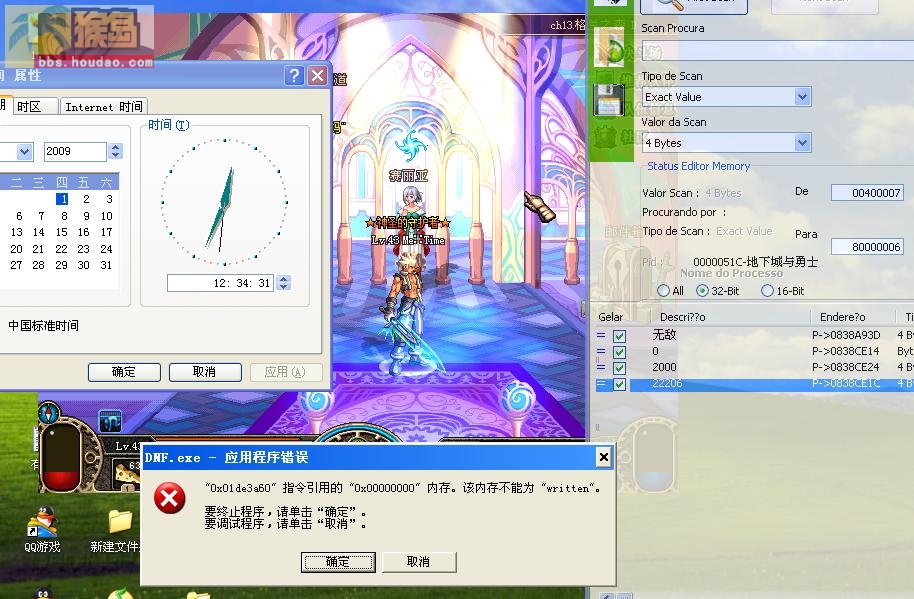Screen dimensions: 914x599
Task: Switch to the Internet 时间 tab
Action: (104, 107)
